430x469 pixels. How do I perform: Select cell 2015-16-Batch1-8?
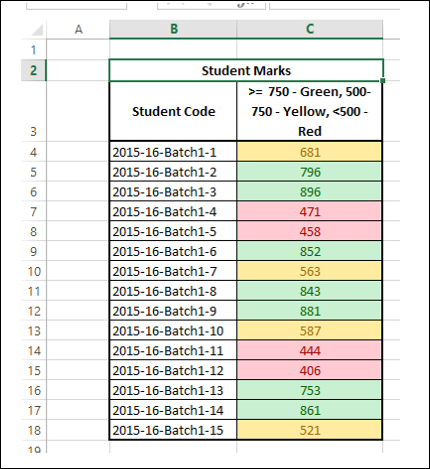[173, 291]
